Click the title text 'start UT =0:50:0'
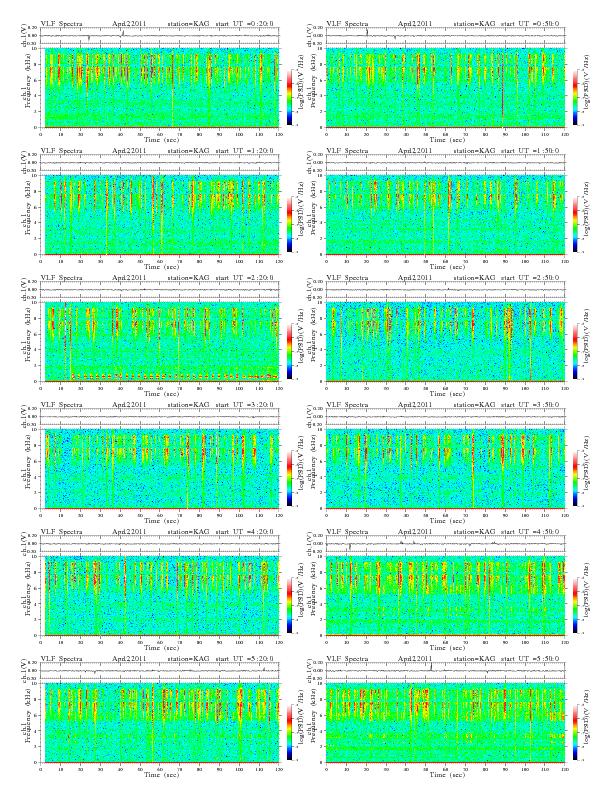Viewport: 612px width, 792px height. 530,24
